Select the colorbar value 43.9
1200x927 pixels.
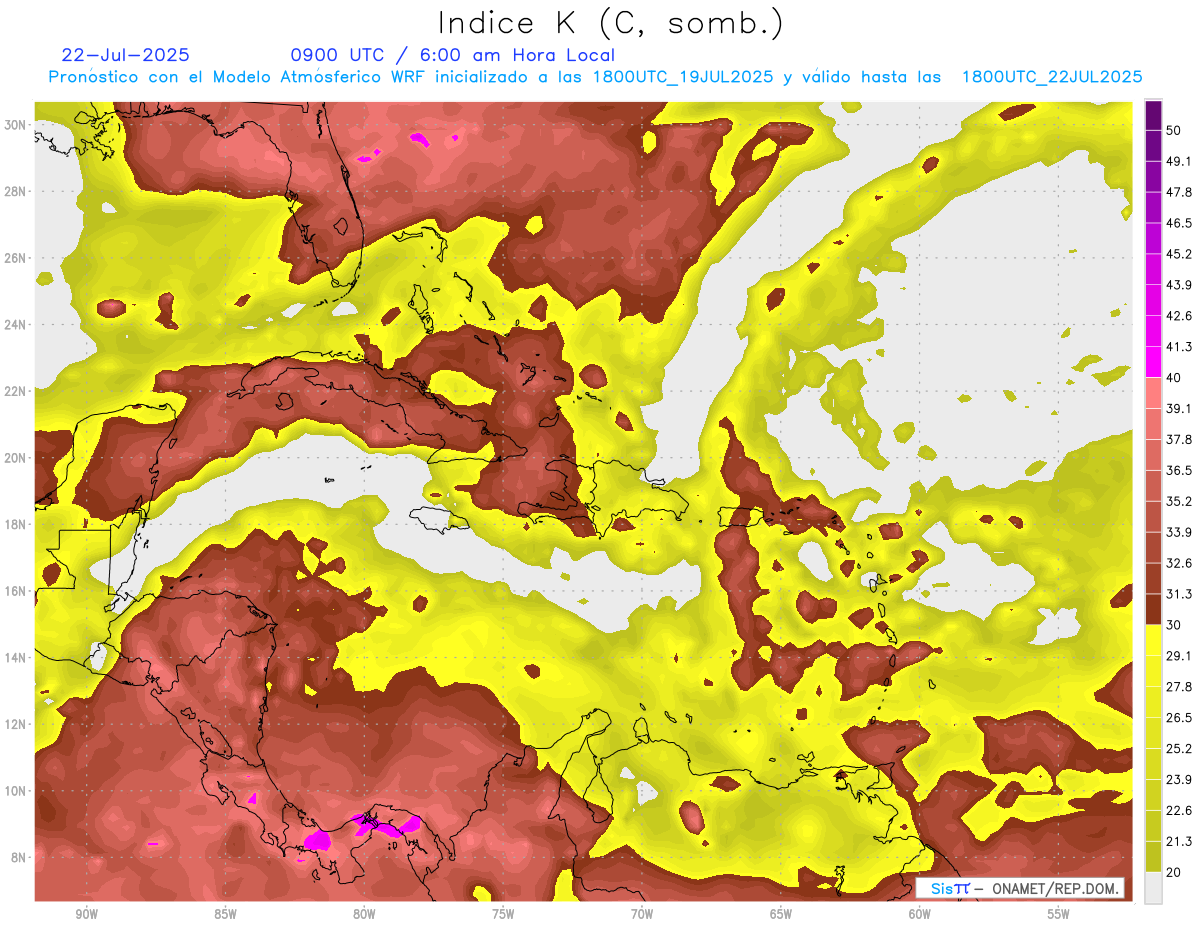(1178, 284)
